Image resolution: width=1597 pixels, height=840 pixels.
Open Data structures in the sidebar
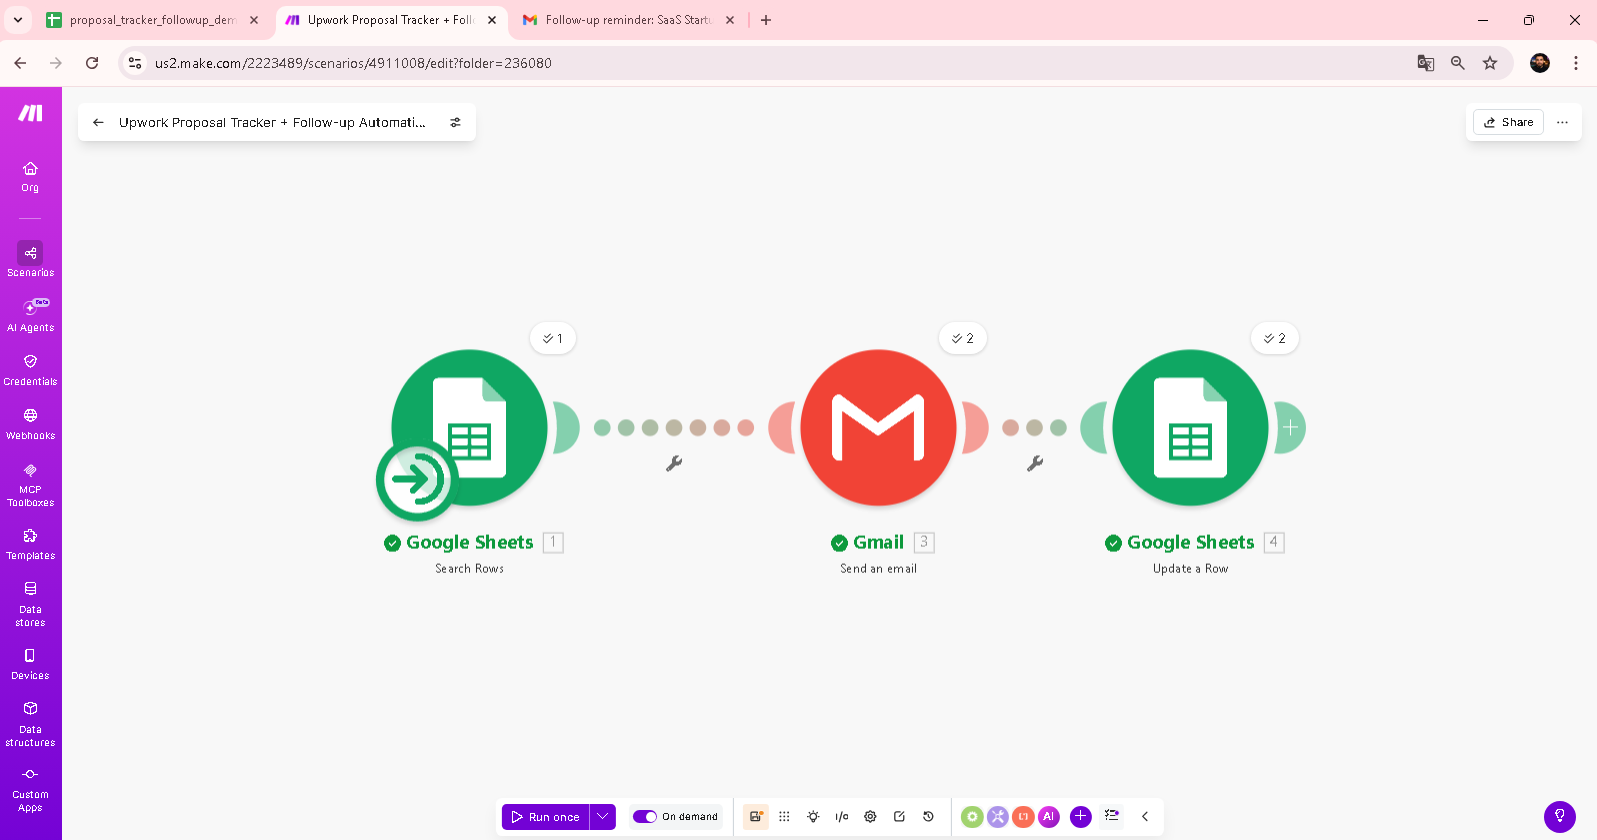(x=30, y=723)
